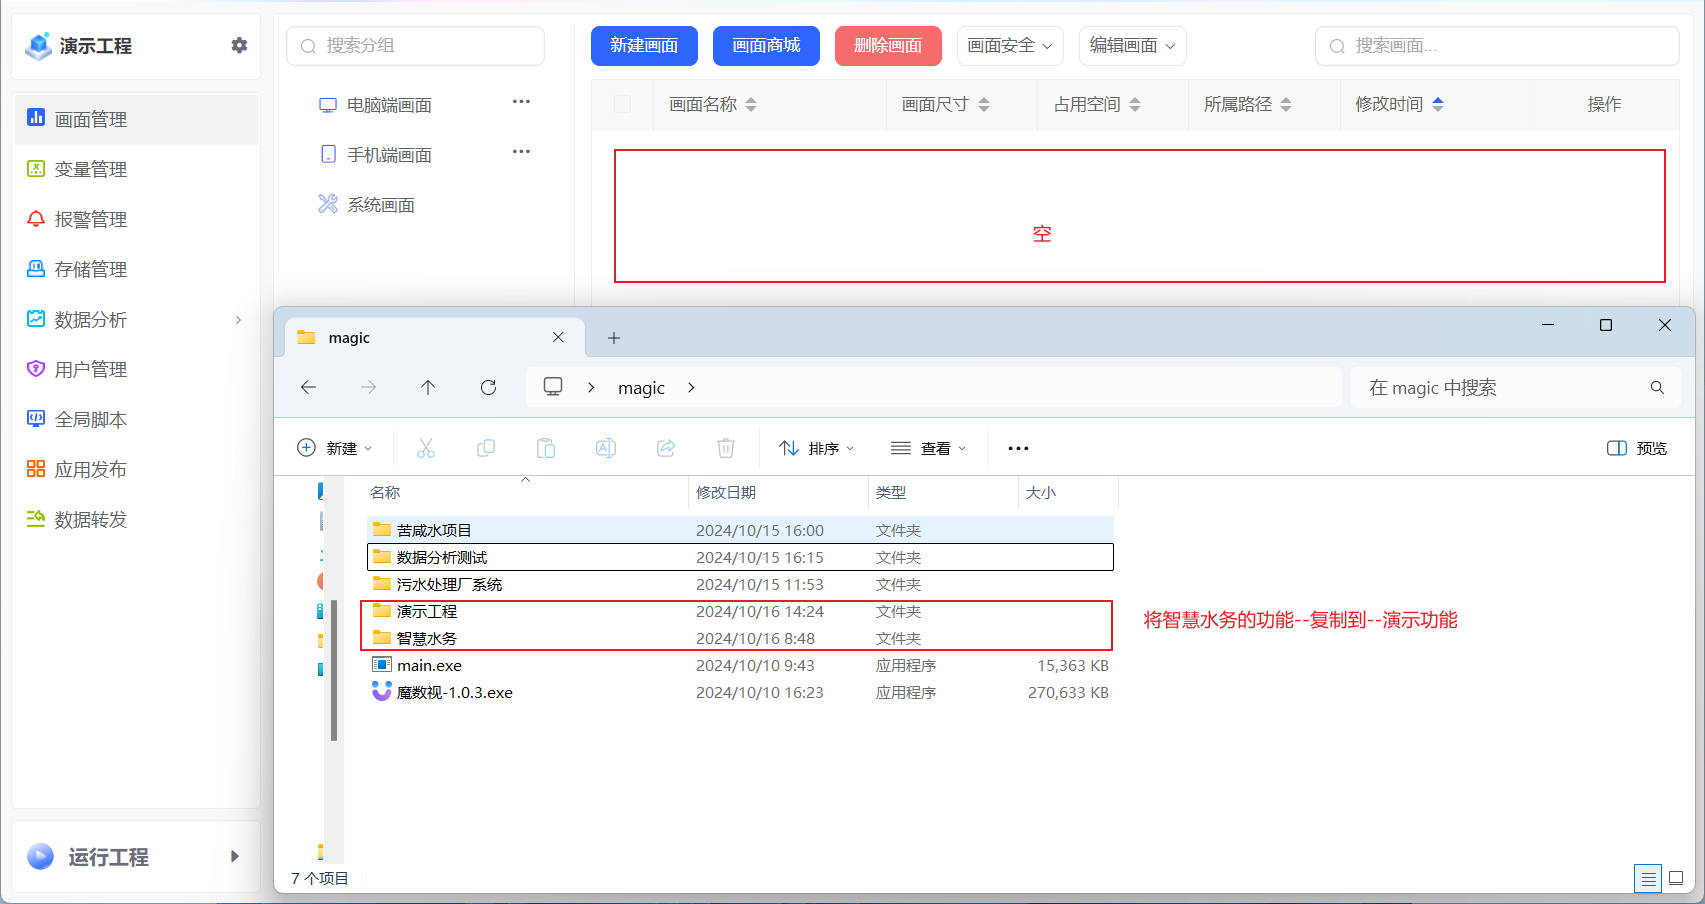
Task: Click the back arrow in file explorer
Action: pyautogui.click(x=309, y=387)
